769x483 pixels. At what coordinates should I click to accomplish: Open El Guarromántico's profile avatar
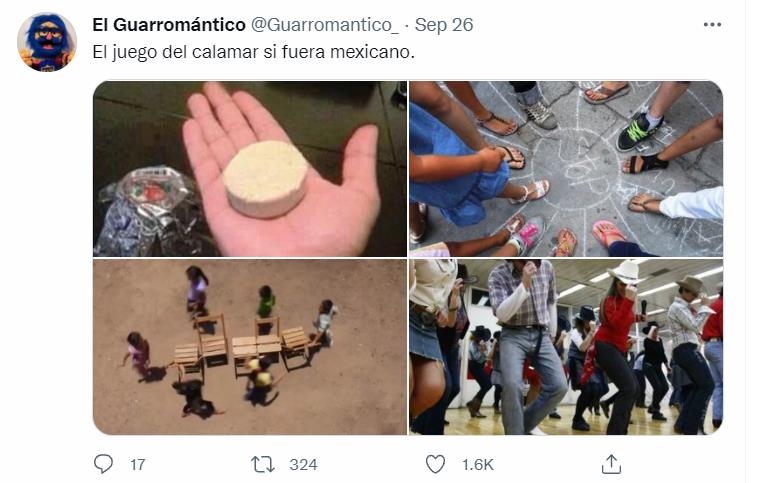click(47, 42)
